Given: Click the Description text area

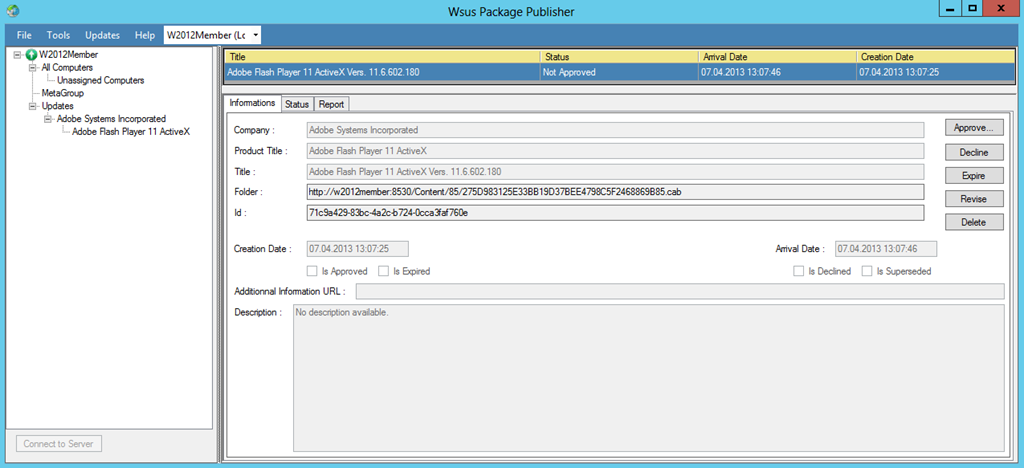Looking at the screenshot, I should coord(648,378).
